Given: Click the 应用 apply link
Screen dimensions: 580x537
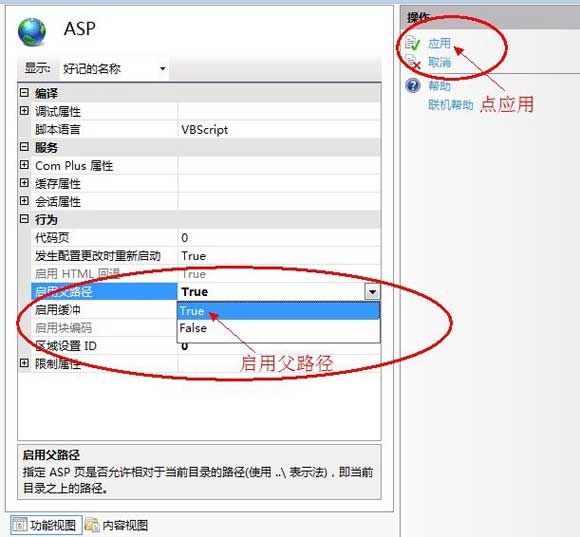Looking at the screenshot, I should (x=439, y=43).
